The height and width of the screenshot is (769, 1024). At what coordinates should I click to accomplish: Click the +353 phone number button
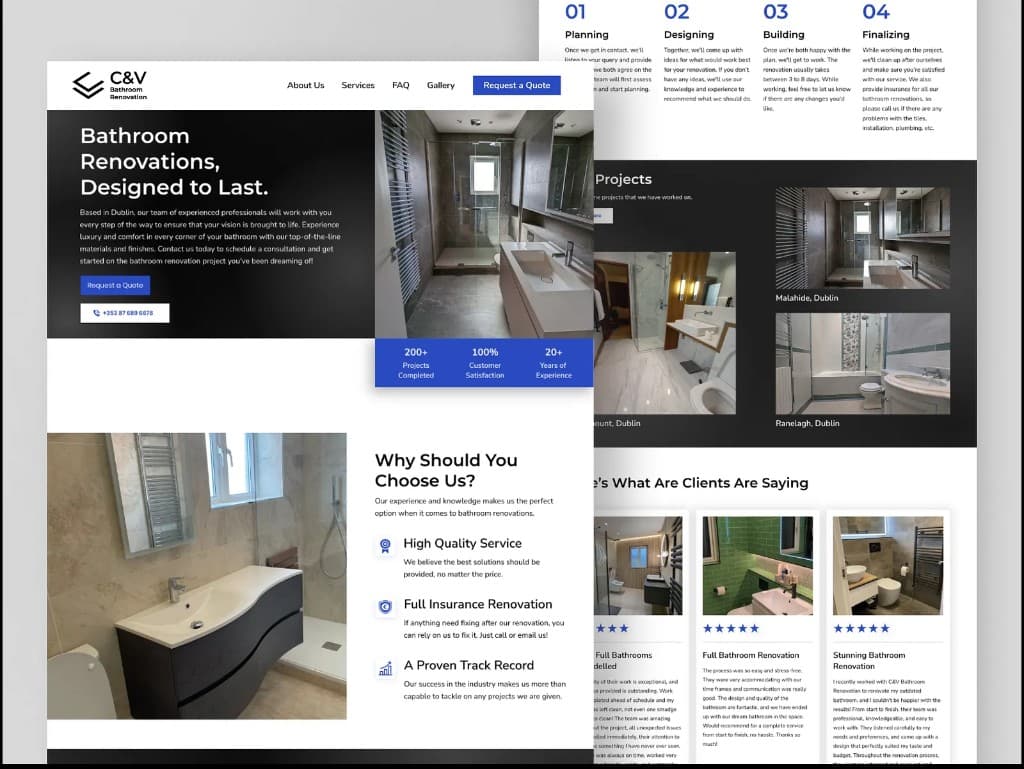pos(124,313)
